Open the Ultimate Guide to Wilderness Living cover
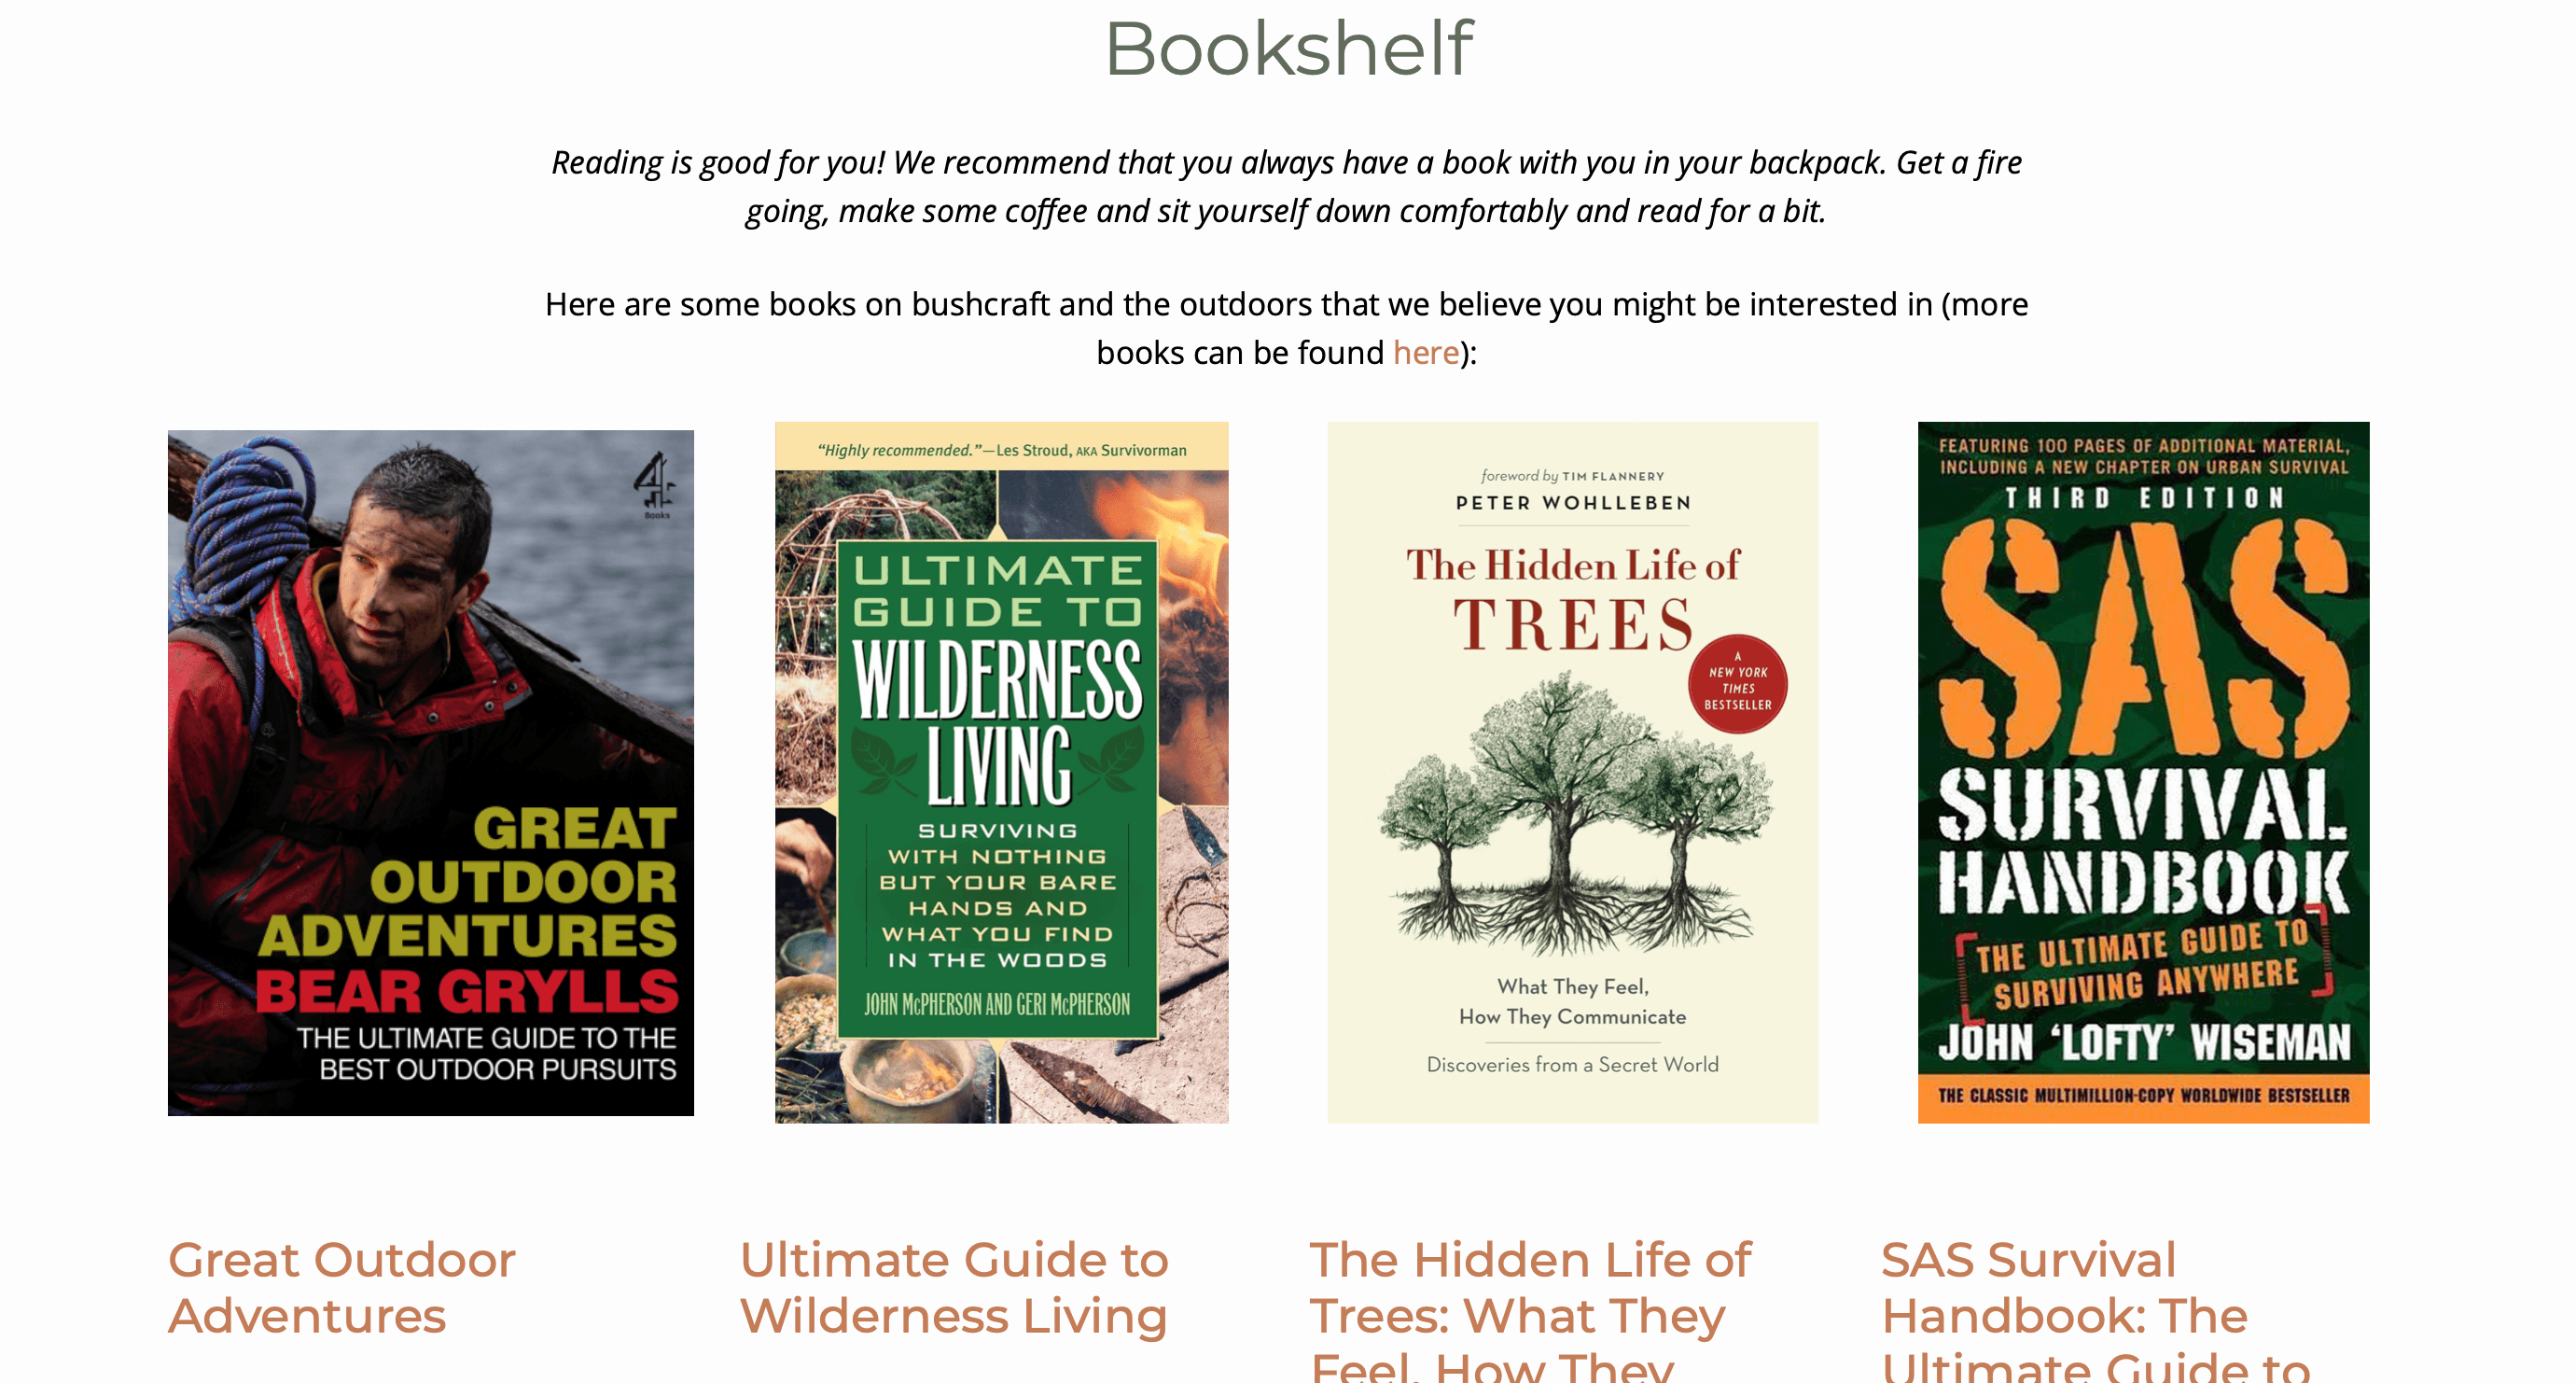The width and height of the screenshot is (2576, 1383). pyautogui.click(x=1001, y=772)
